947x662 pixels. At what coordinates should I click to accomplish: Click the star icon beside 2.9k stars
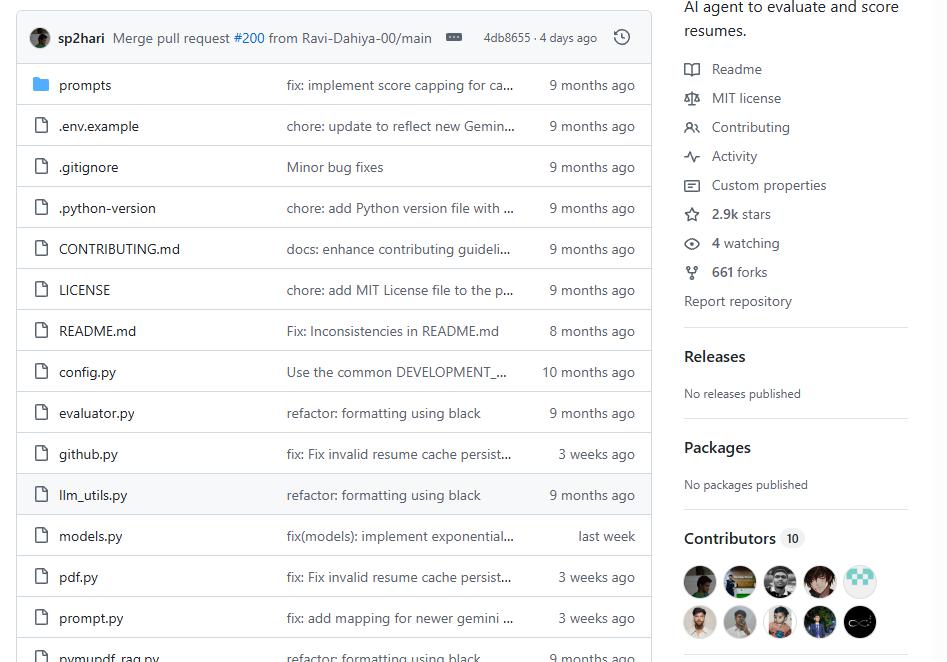click(692, 214)
